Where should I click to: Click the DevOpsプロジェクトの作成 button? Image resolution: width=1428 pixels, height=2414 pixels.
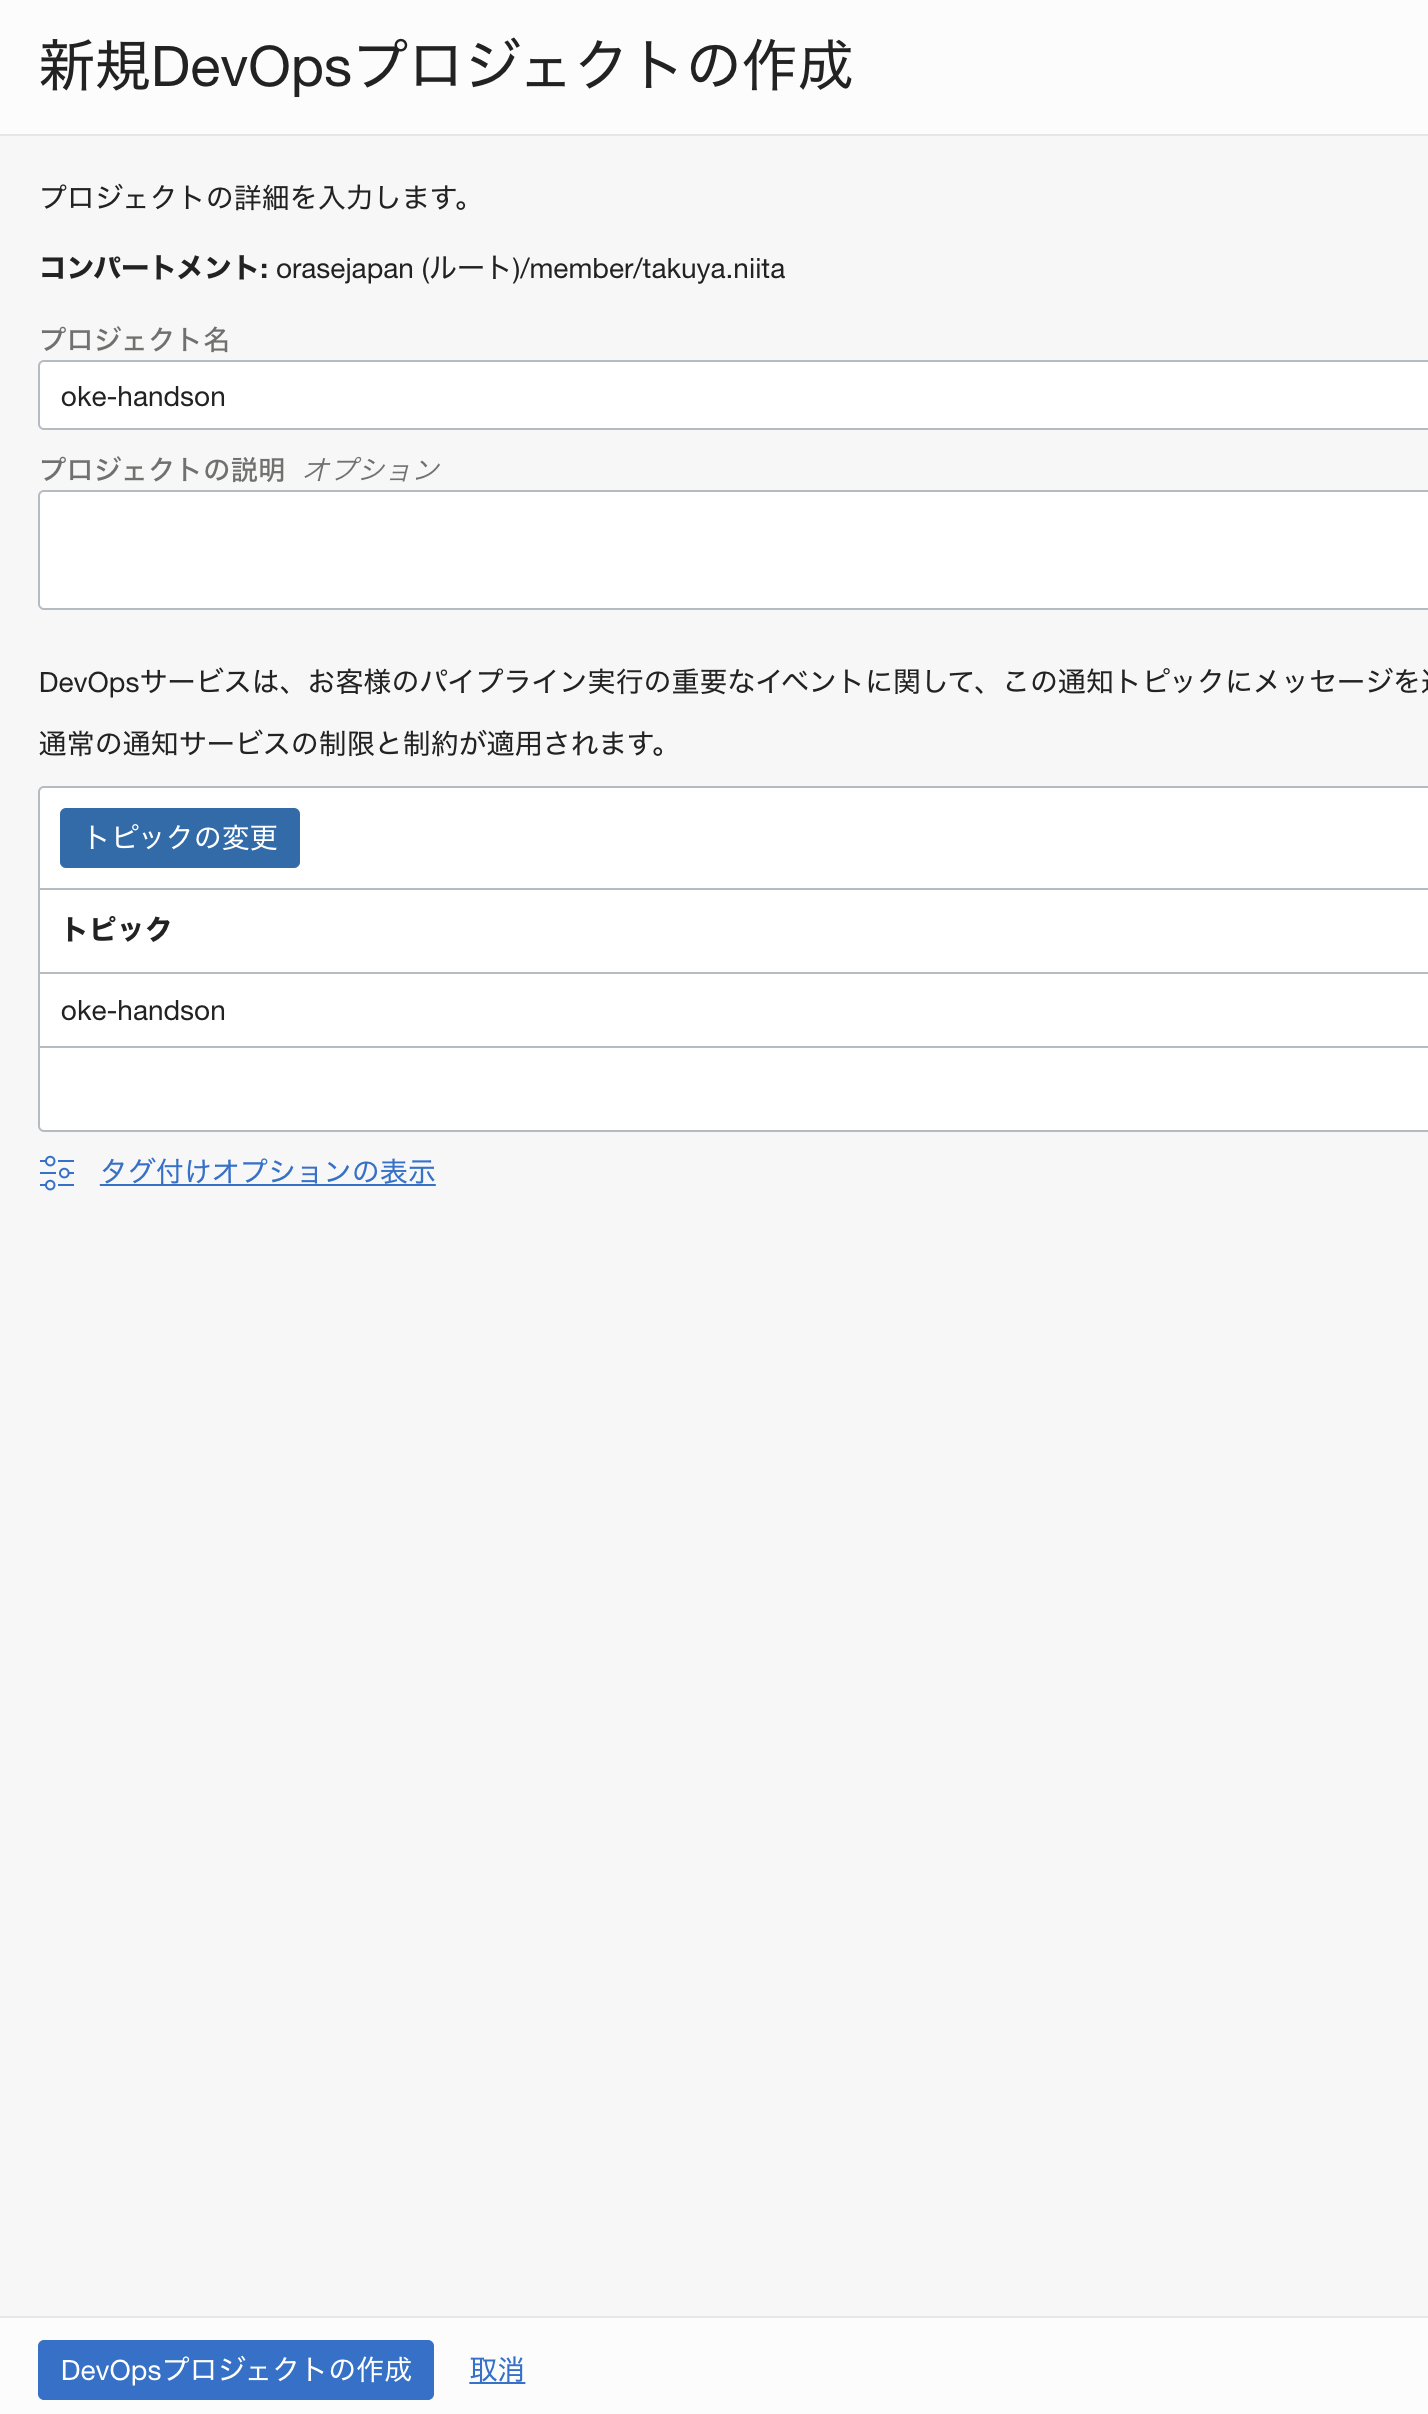pyautogui.click(x=236, y=2369)
